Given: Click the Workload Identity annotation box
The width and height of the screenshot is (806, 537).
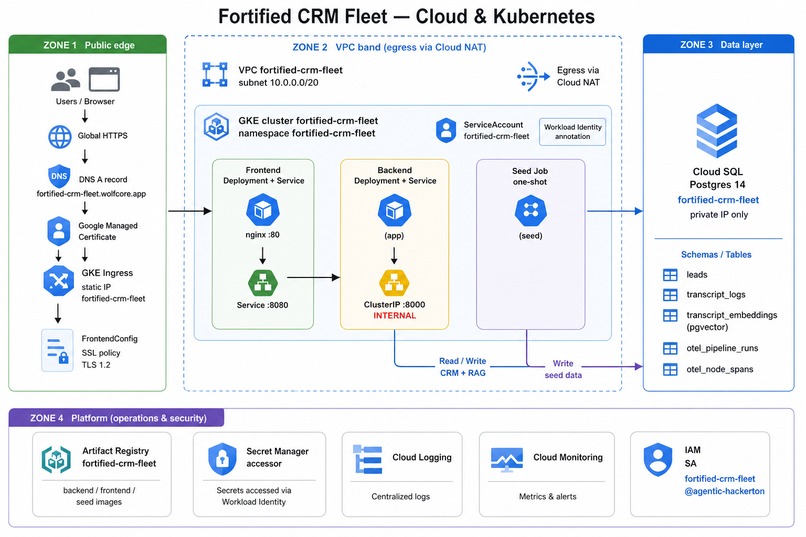Looking at the screenshot, I should click(x=572, y=132).
